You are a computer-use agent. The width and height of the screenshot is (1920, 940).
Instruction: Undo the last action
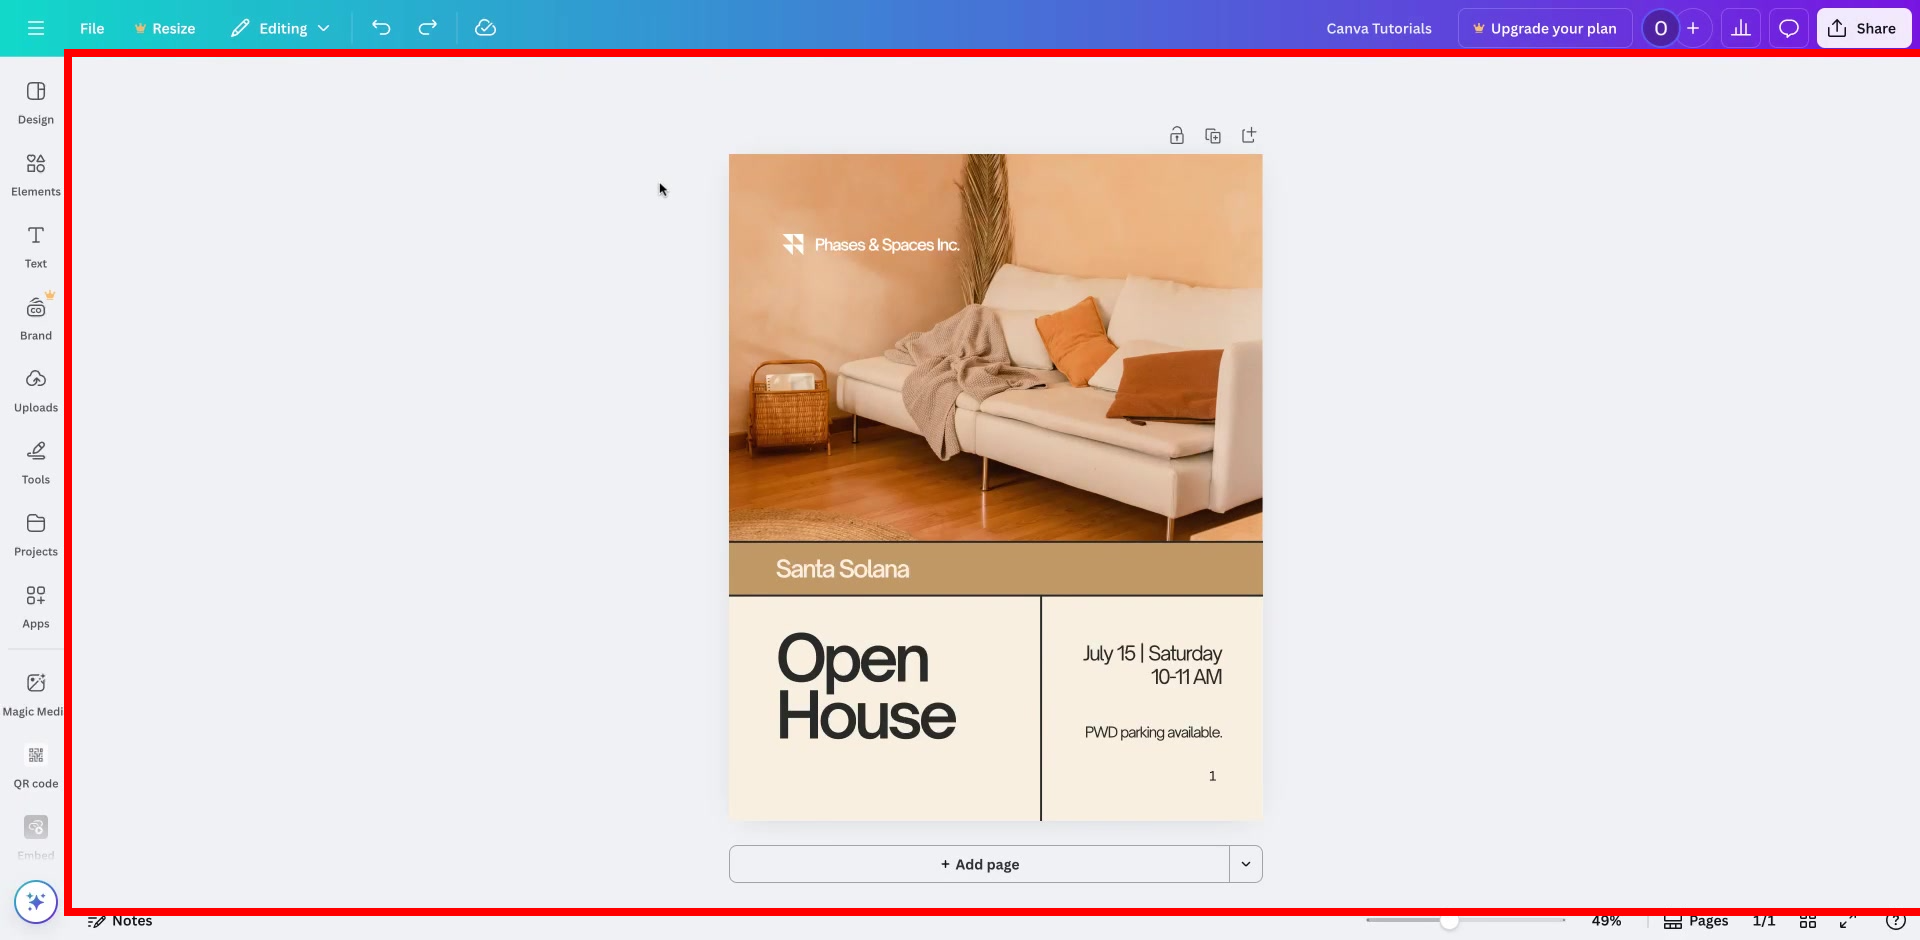pos(381,28)
